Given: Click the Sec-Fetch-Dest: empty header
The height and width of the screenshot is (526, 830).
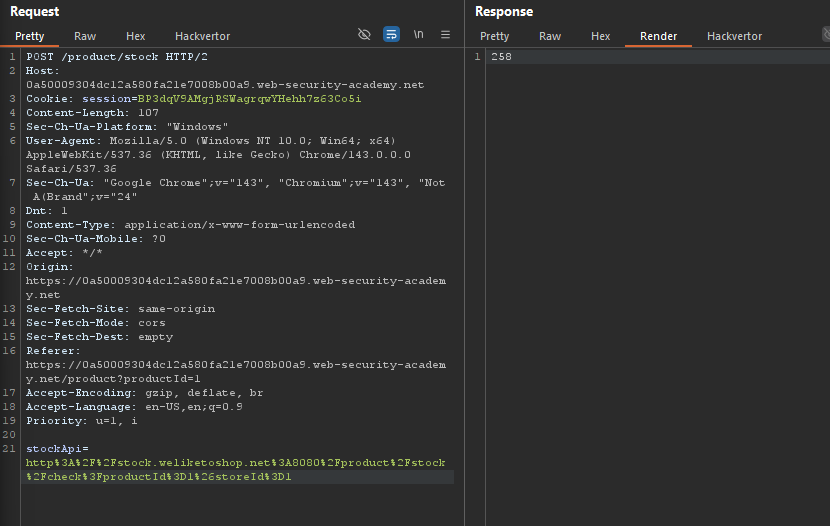Looking at the screenshot, I should (100, 337).
